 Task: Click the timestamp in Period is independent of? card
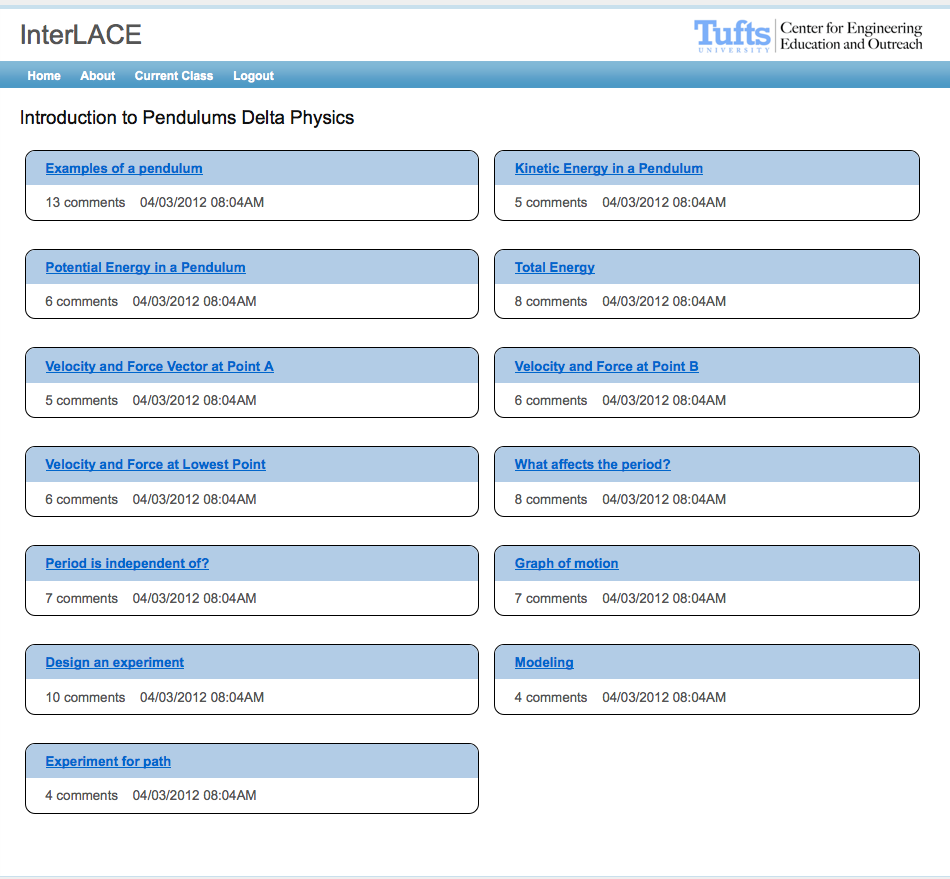coord(194,599)
